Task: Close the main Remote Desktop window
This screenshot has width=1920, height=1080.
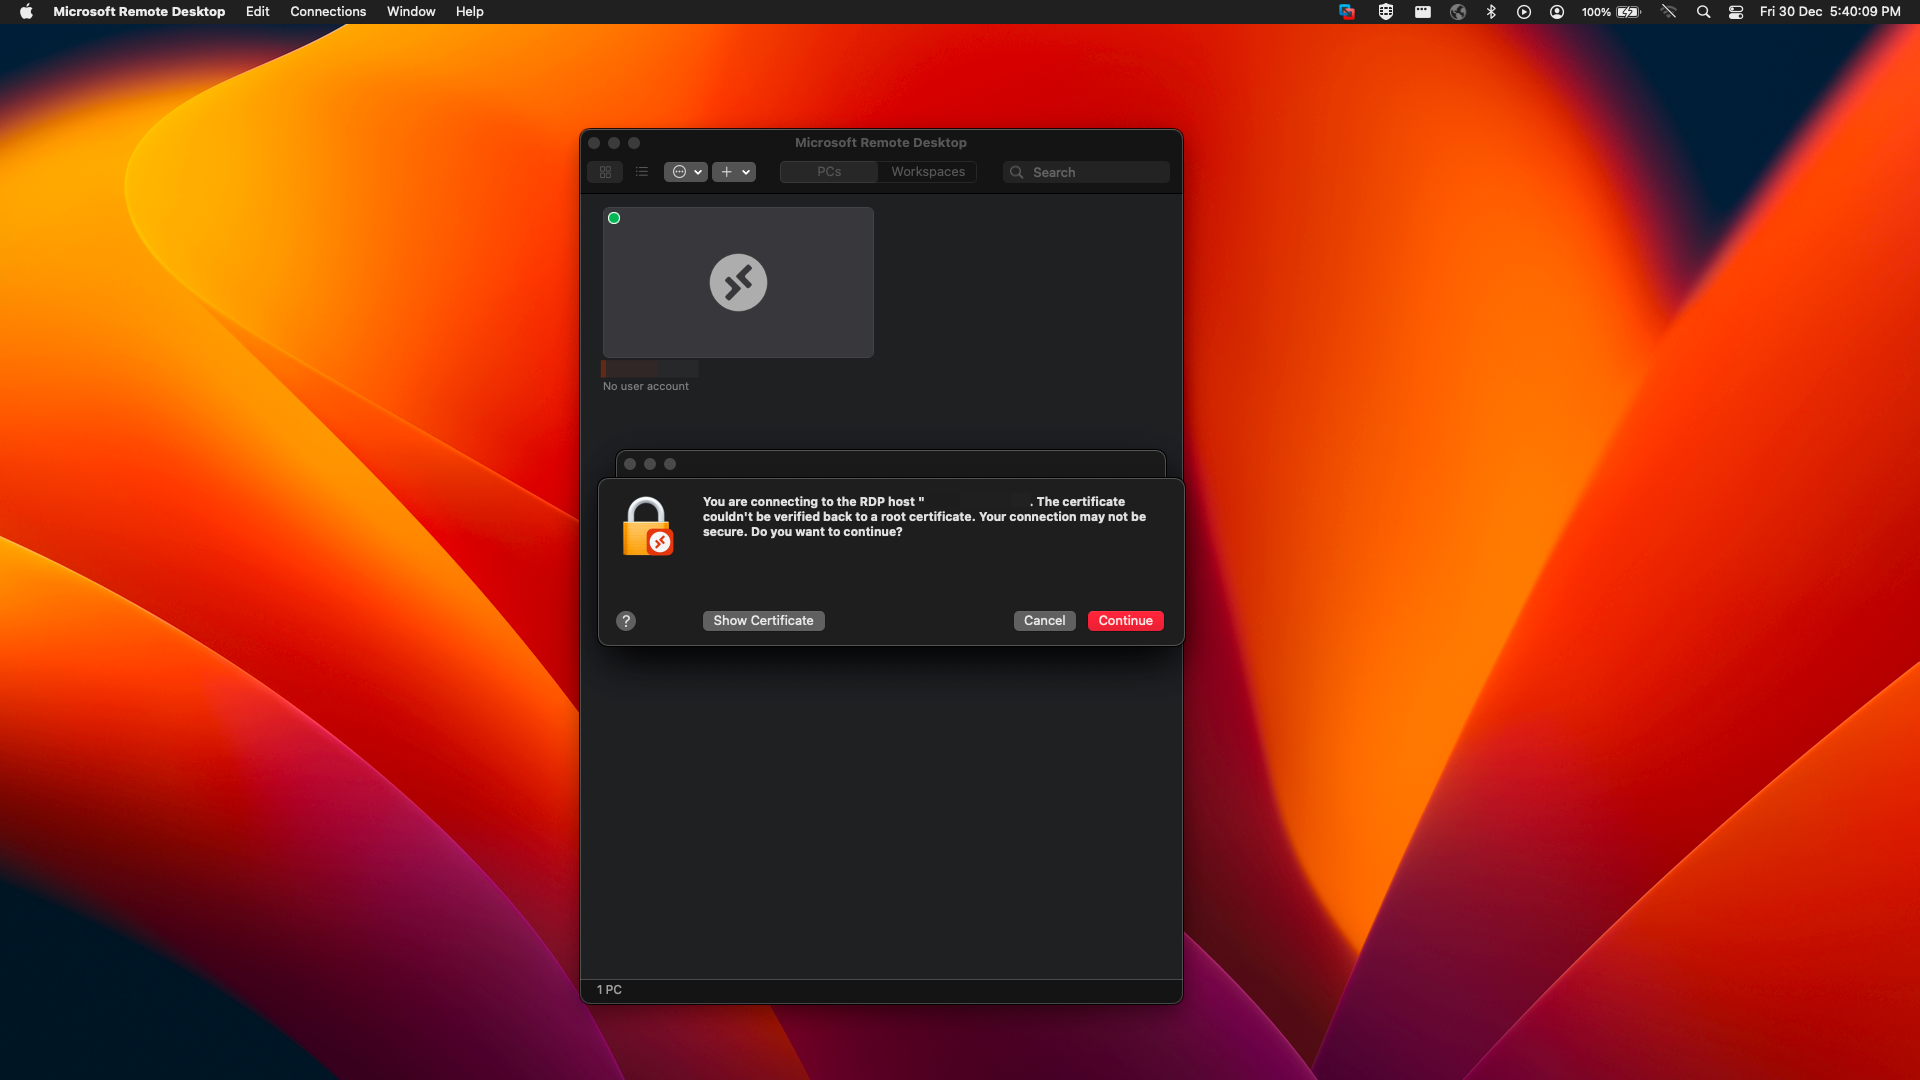Action: click(x=594, y=143)
